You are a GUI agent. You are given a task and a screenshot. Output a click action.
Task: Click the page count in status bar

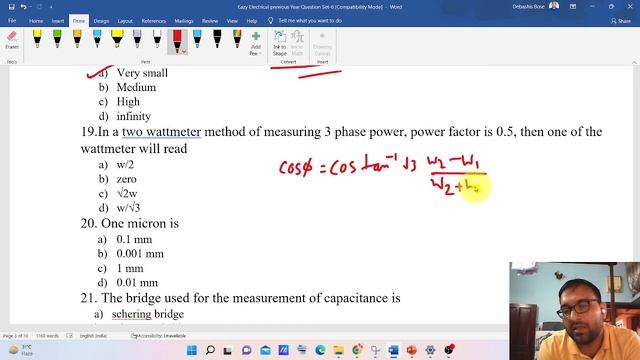tap(16, 336)
